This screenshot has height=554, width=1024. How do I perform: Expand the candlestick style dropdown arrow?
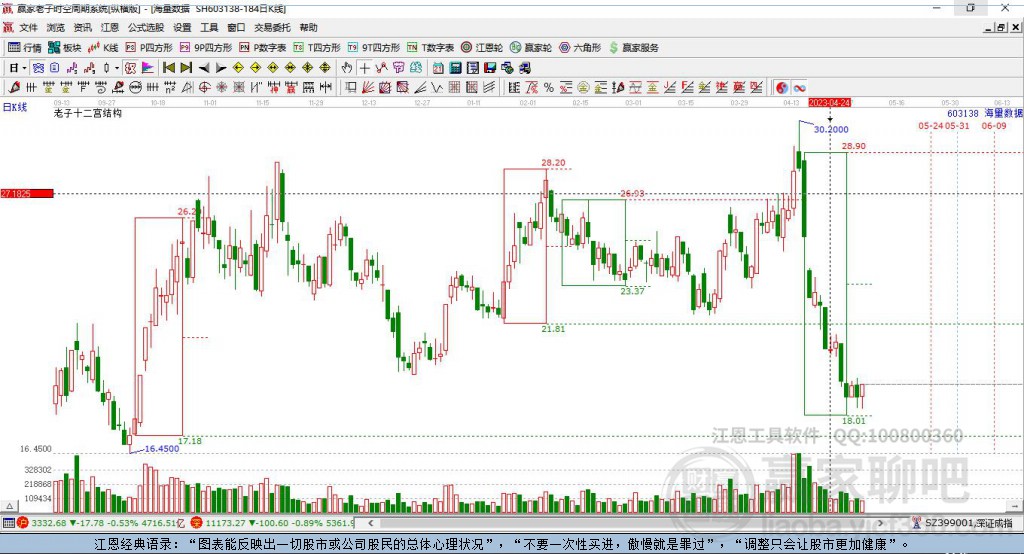(x=117, y=68)
